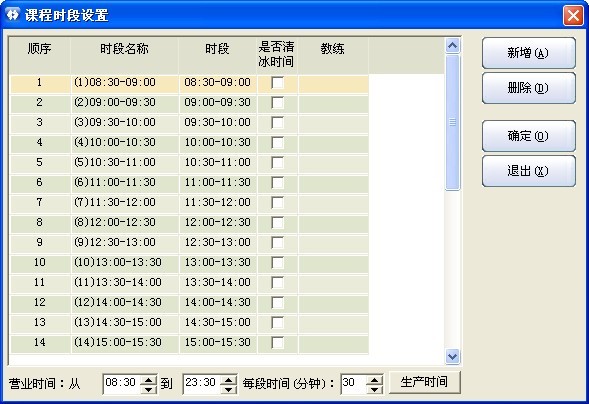Click the scrollbar up arrow

452,46
